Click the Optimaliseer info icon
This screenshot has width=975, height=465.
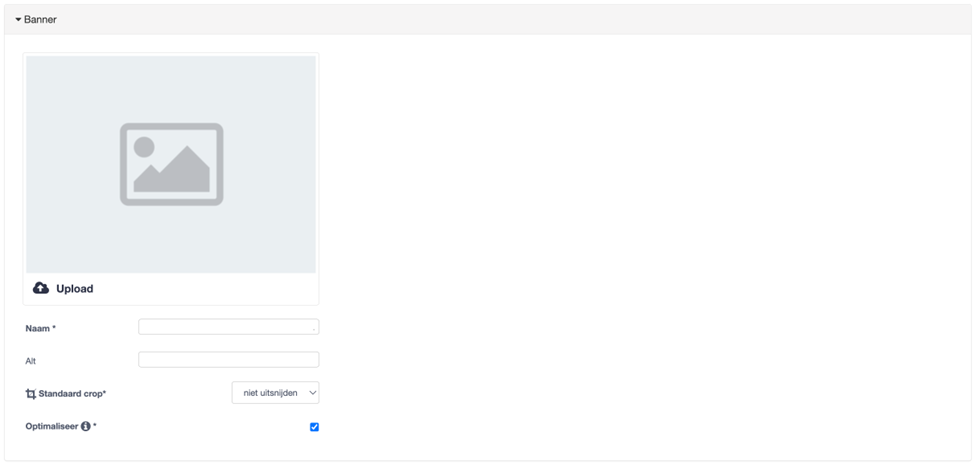click(86, 426)
